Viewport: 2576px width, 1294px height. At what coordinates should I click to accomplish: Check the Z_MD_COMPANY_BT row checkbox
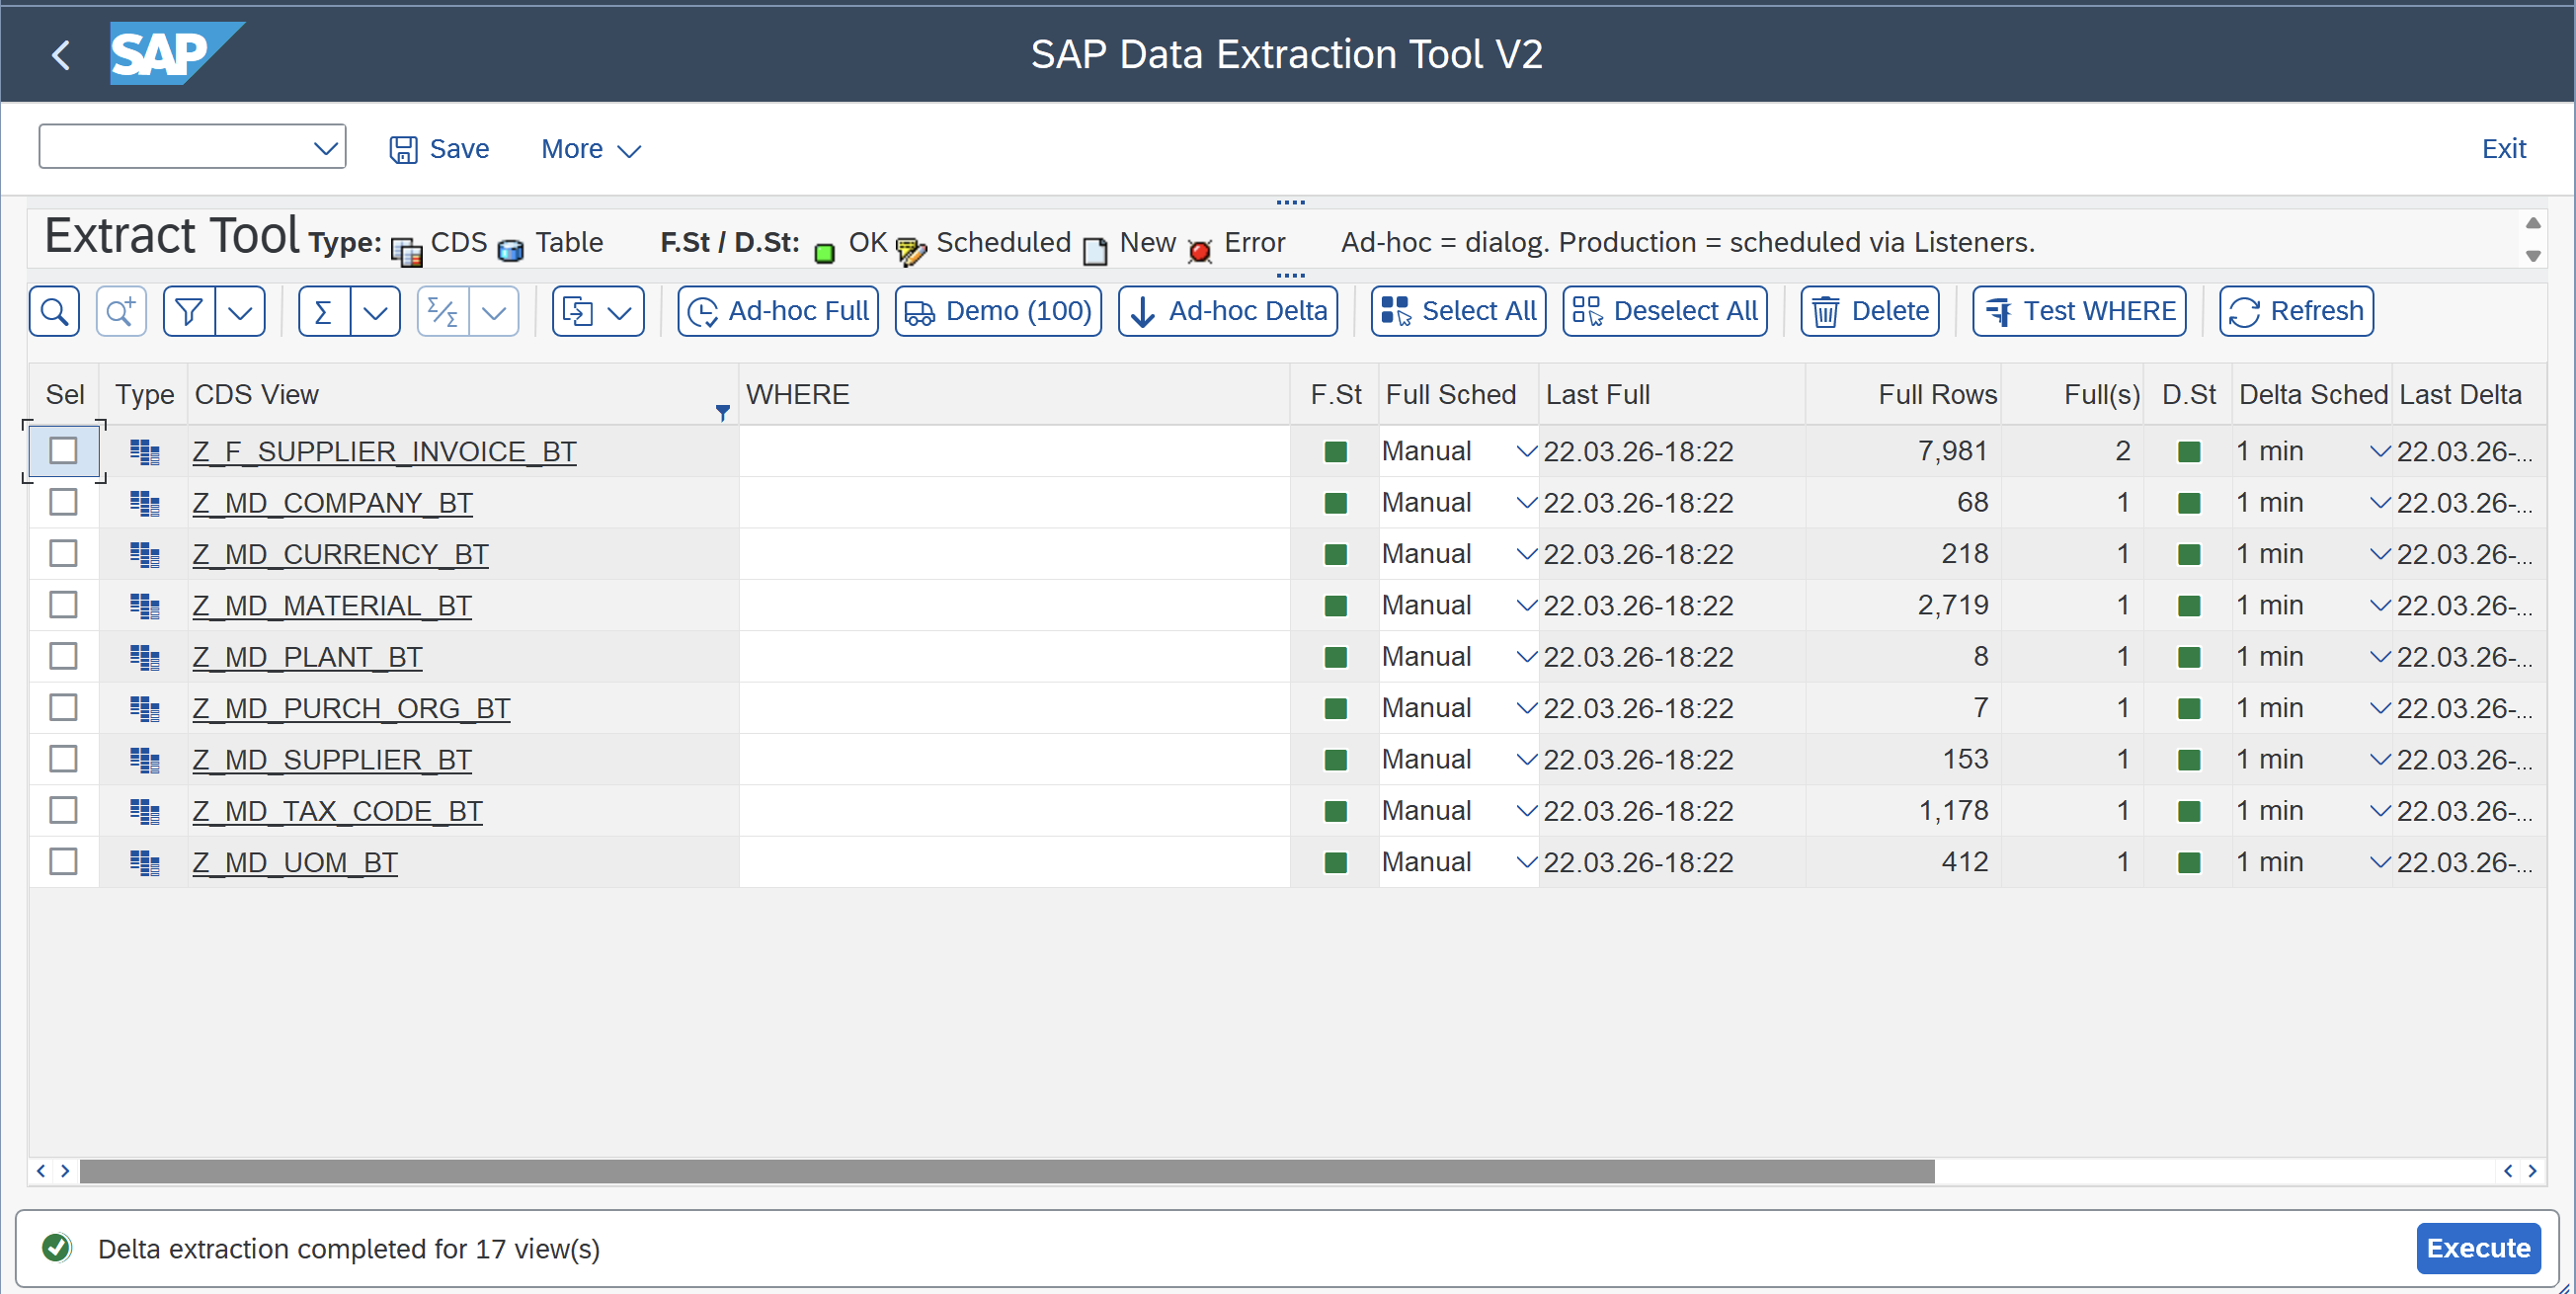[63, 502]
